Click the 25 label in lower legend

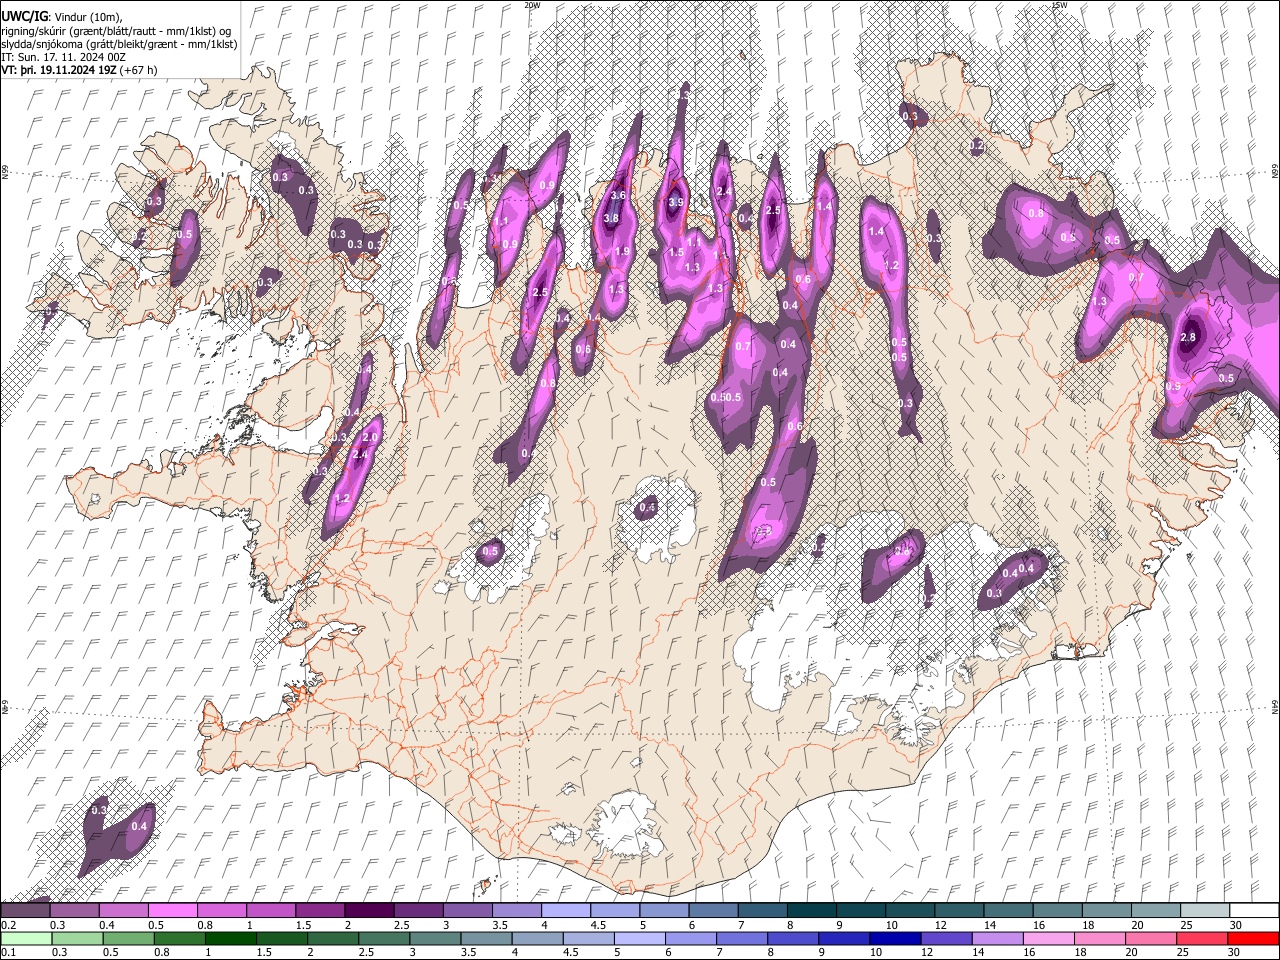point(1183,952)
